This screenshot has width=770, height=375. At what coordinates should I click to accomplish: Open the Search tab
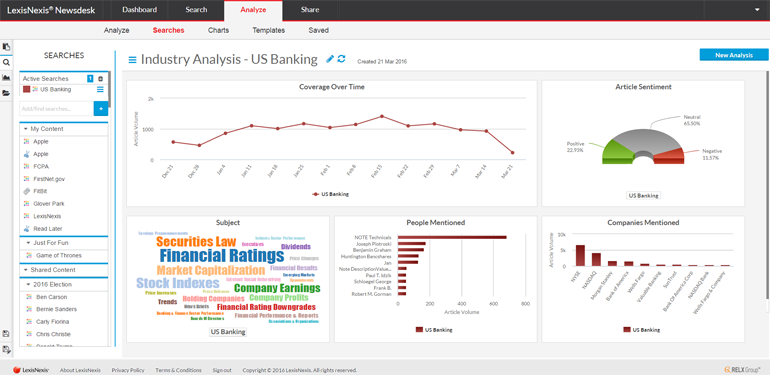click(x=196, y=10)
